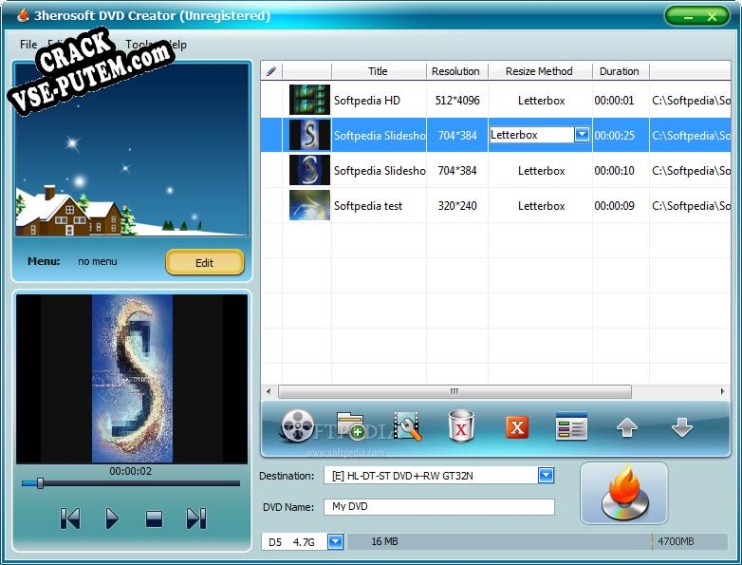The image size is (742, 565).
Task: Click the Add video file film reel icon
Action: (297, 426)
